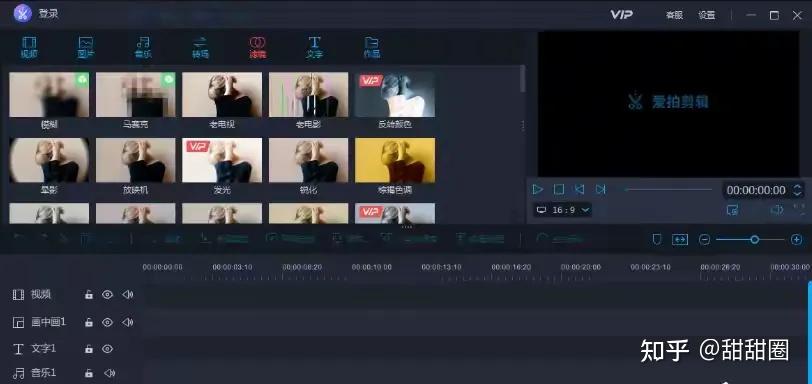
Task: Lock the 画中画1 track
Action: pyautogui.click(x=89, y=322)
